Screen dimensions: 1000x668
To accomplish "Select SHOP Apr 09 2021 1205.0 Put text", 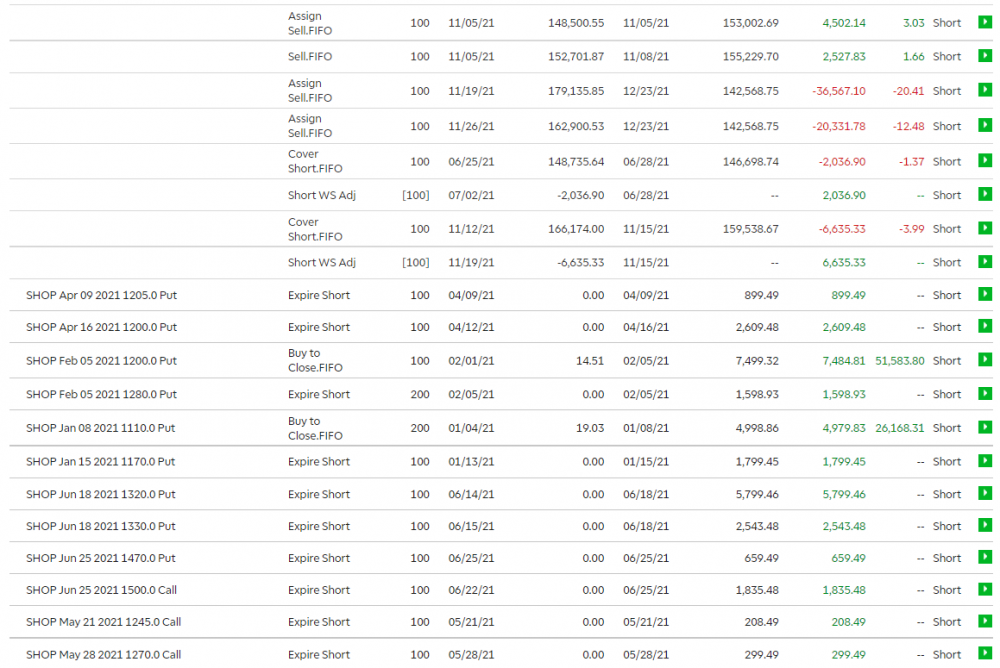I will tap(101, 295).
